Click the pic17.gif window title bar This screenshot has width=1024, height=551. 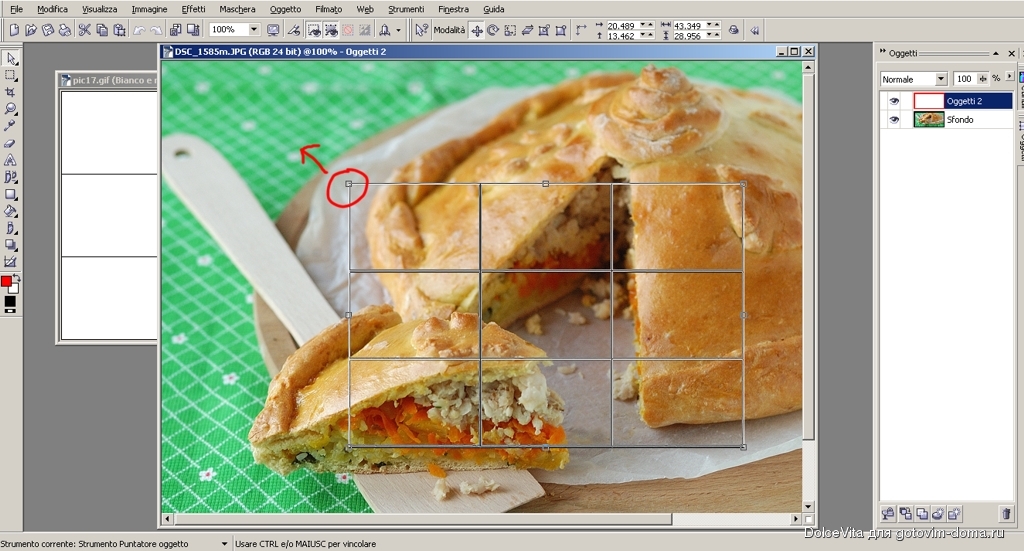(108, 80)
